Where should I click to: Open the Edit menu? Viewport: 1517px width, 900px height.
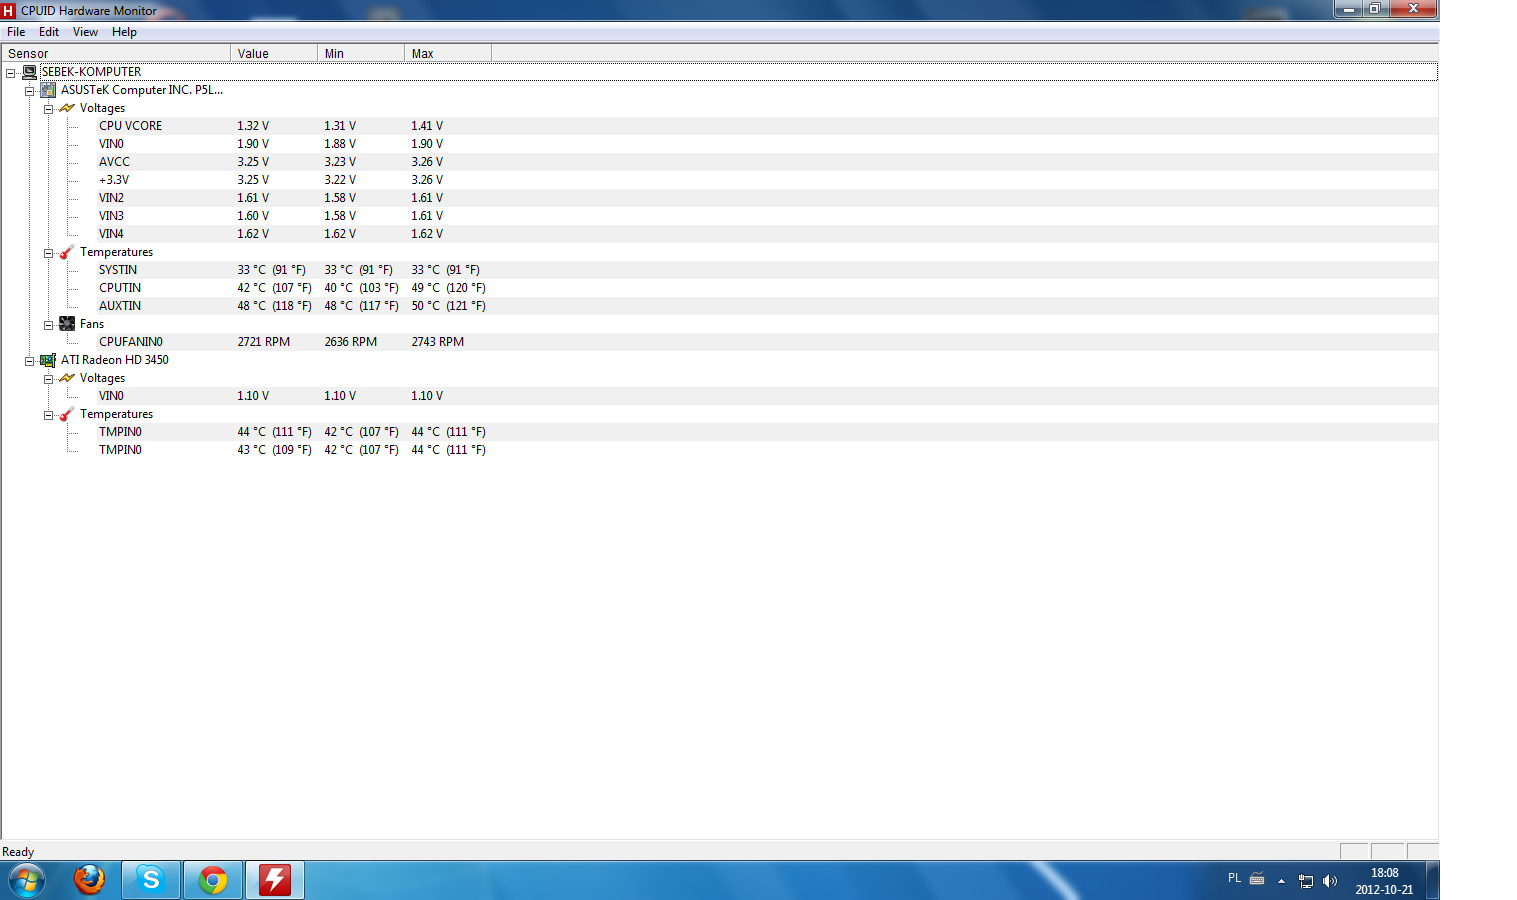click(x=49, y=32)
